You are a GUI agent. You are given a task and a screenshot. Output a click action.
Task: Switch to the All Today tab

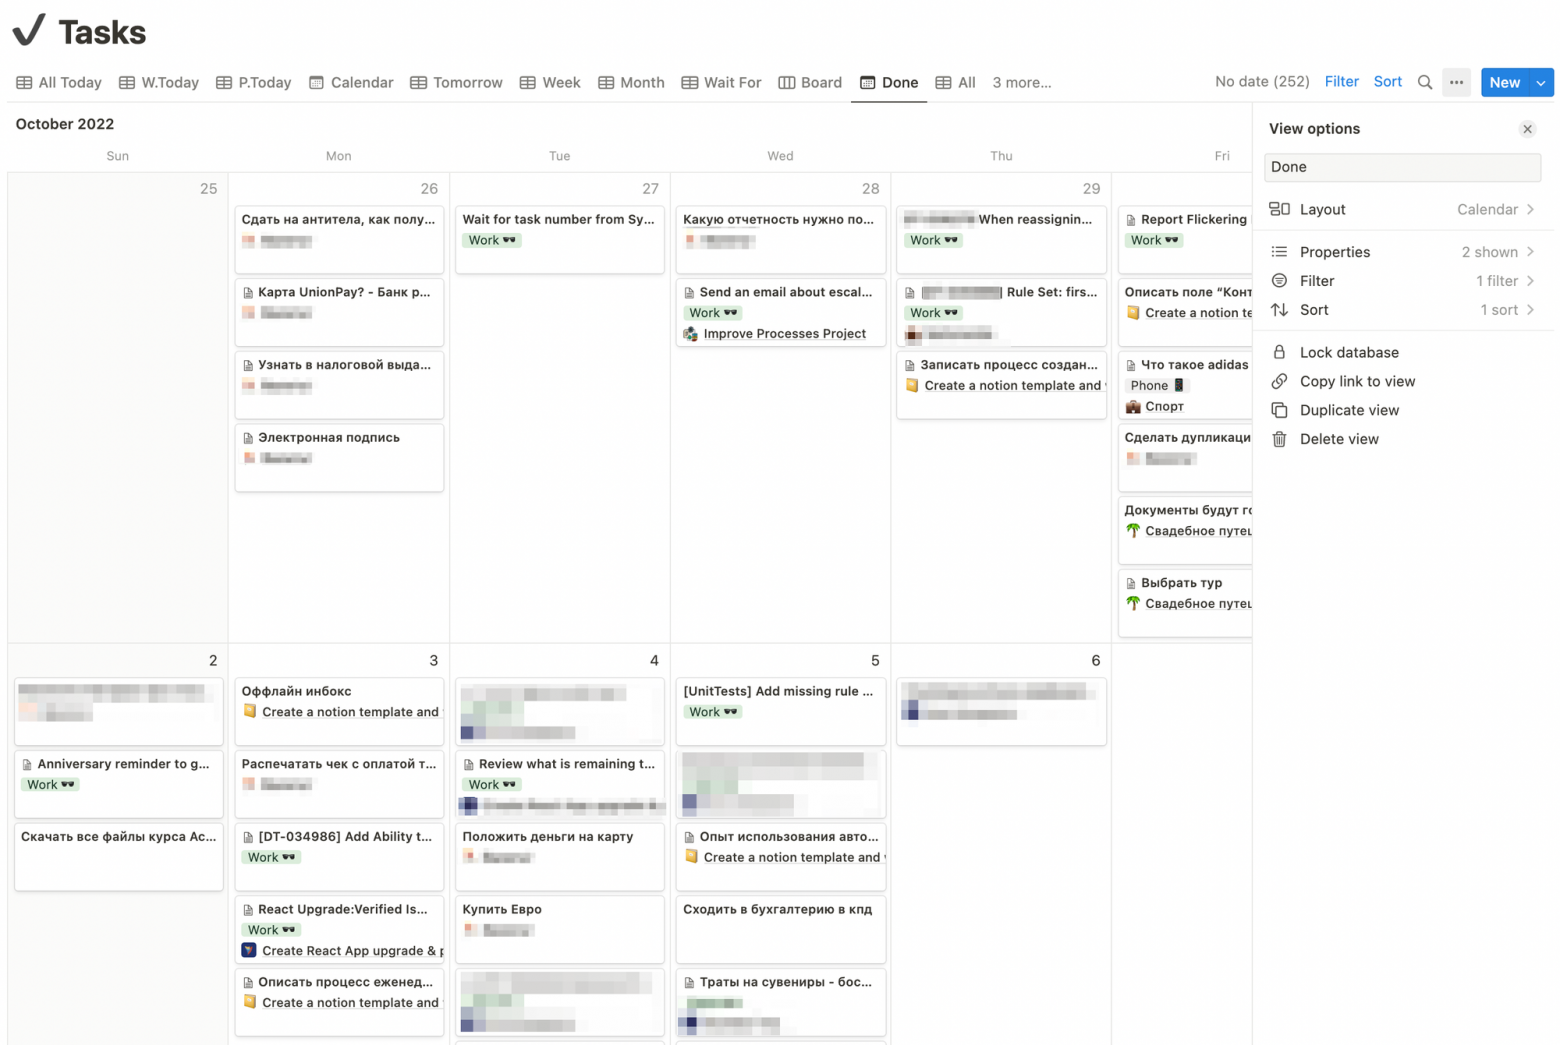[59, 83]
